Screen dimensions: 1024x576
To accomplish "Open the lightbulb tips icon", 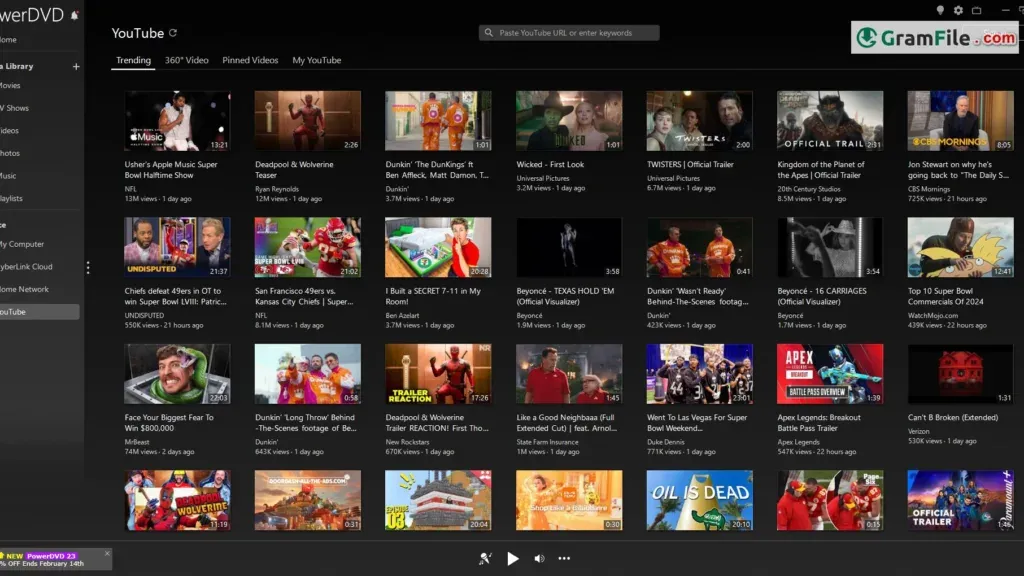I will click(940, 10).
